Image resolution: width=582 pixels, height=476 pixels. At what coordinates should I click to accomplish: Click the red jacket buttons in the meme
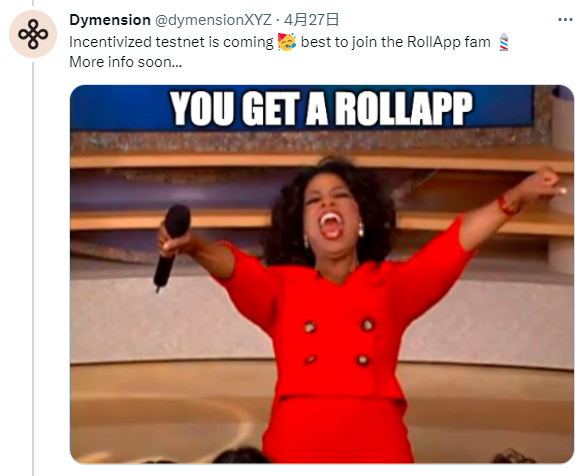coord(337,343)
